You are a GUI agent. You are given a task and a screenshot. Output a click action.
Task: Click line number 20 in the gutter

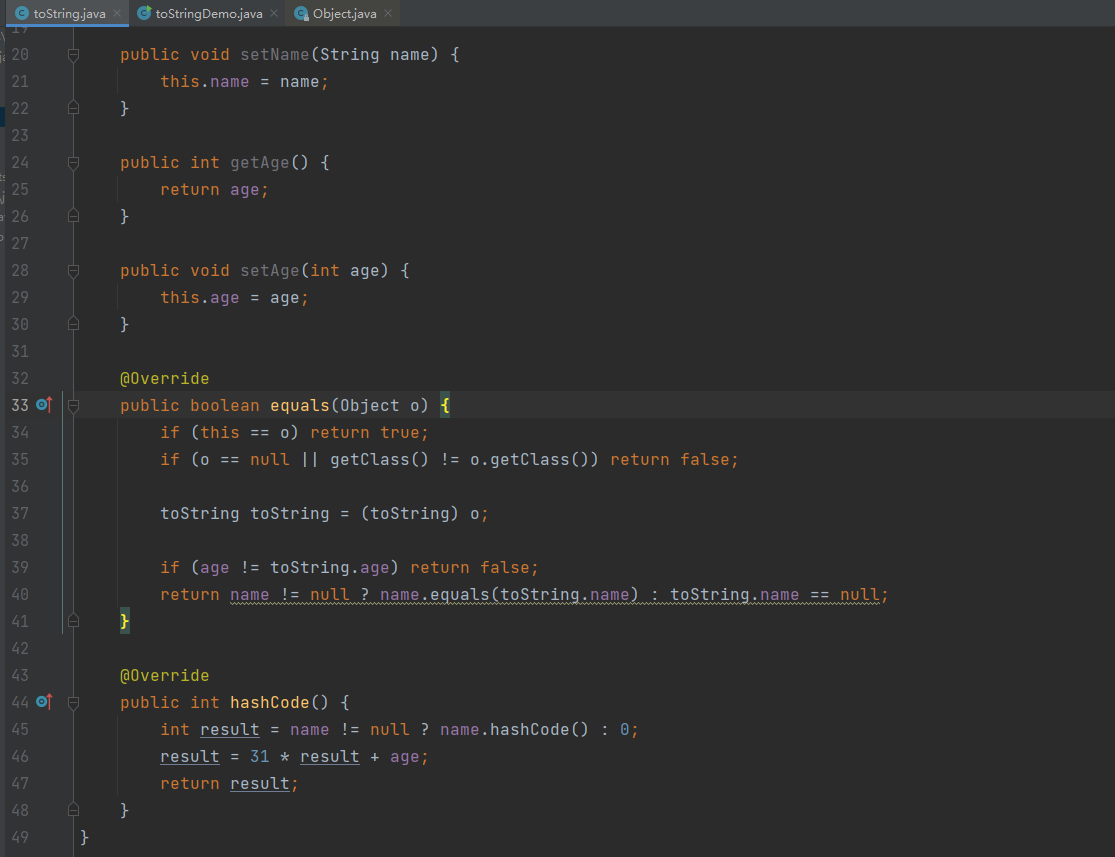tap(20, 55)
